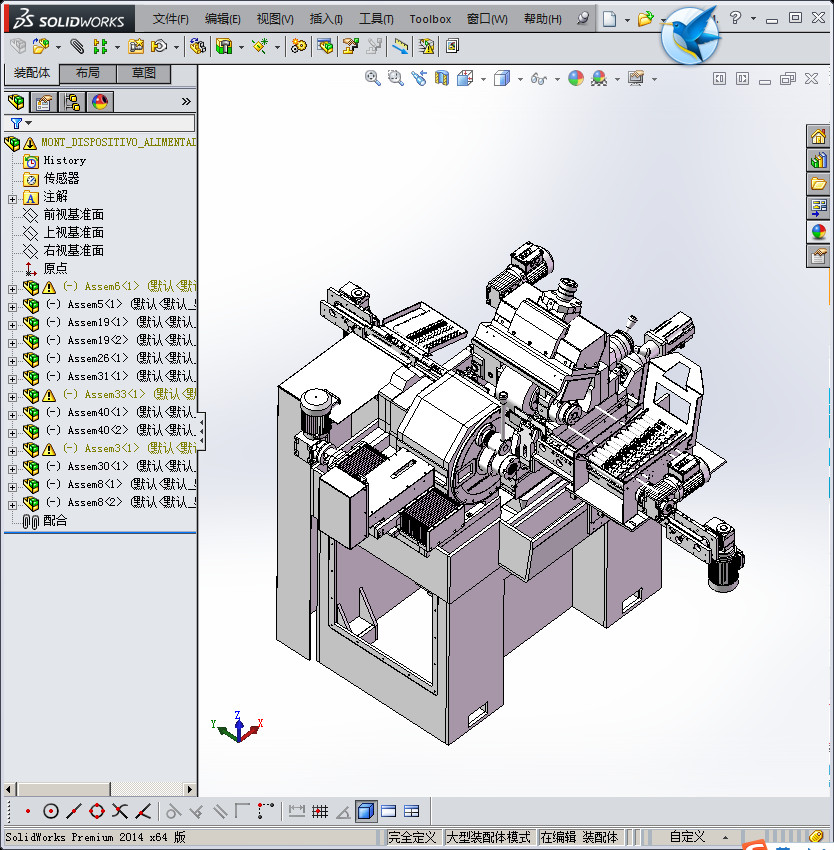Open the ConfigurationManager tab icon
This screenshot has height=850, width=834.
coord(72,101)
